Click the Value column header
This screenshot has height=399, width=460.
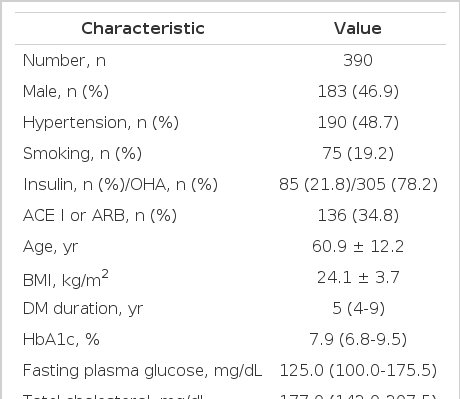358,28
